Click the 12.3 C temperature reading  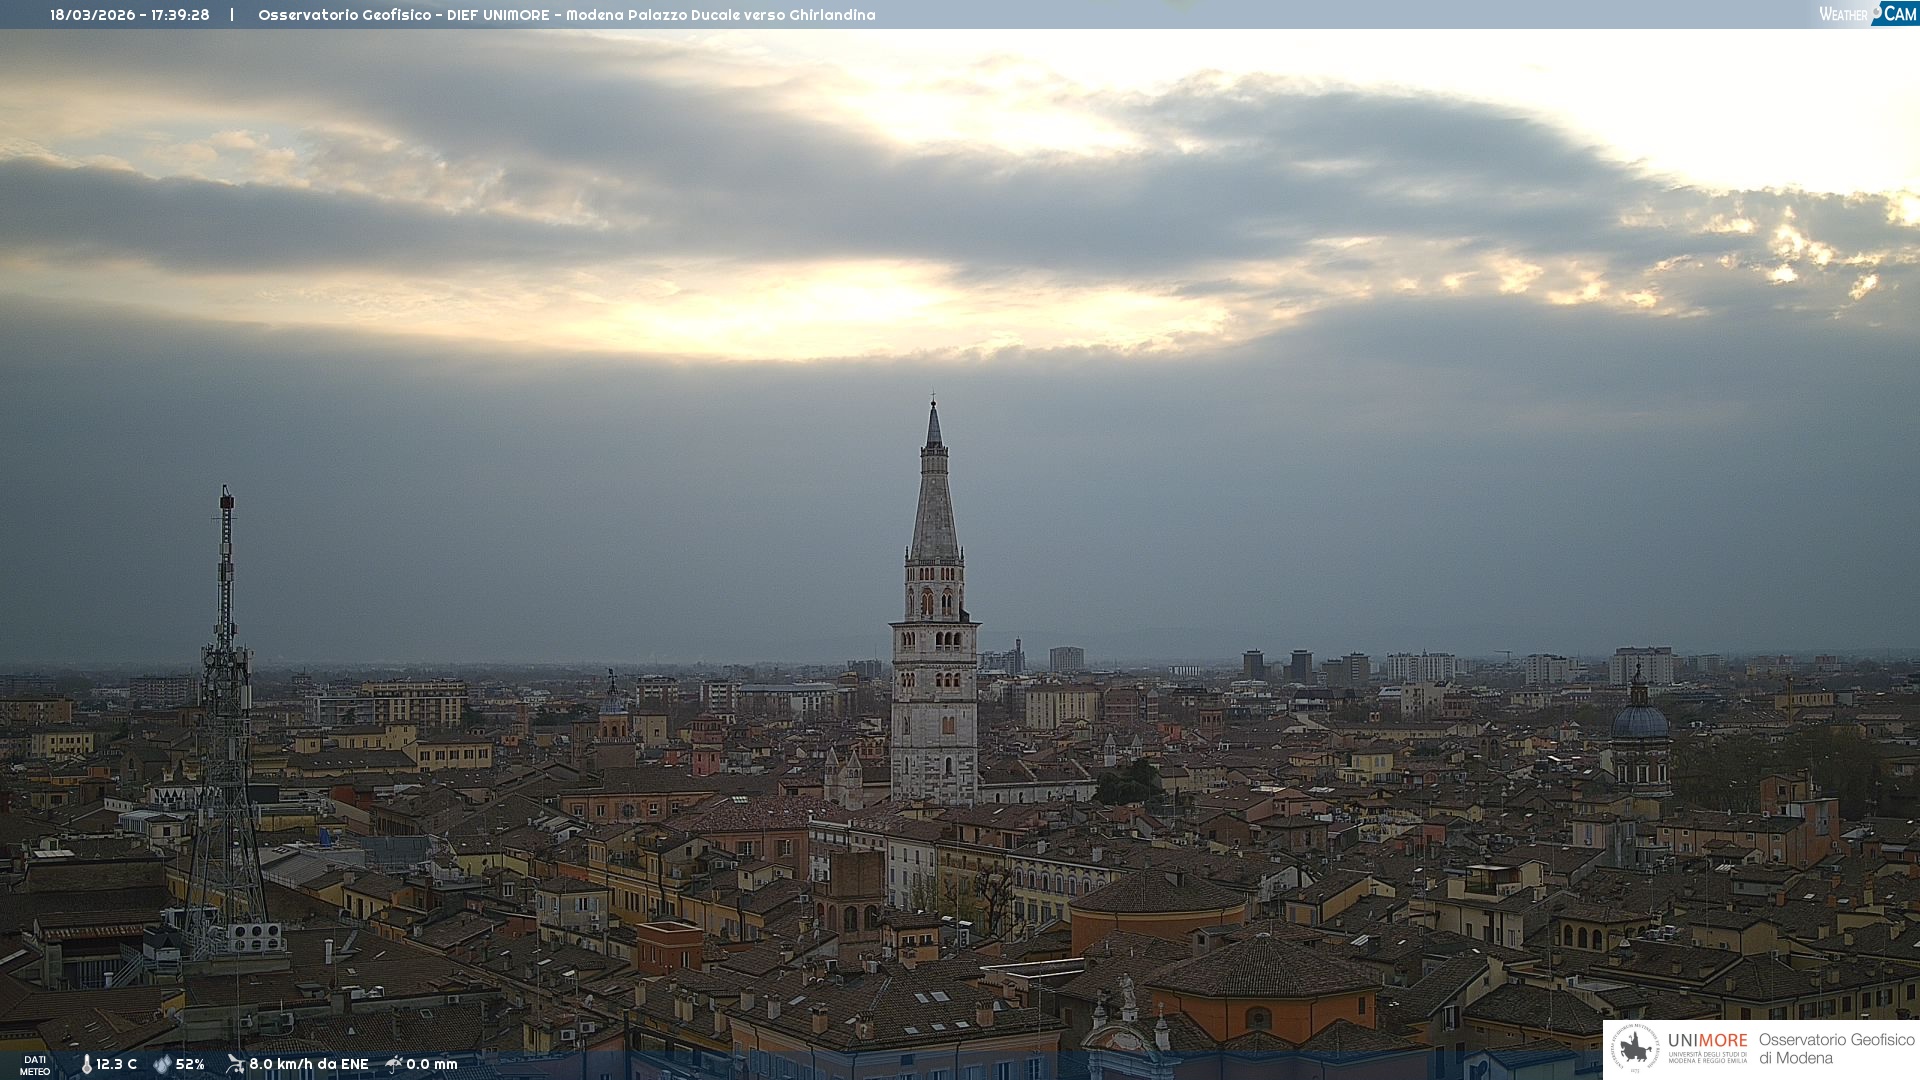tap(116, 1064)
